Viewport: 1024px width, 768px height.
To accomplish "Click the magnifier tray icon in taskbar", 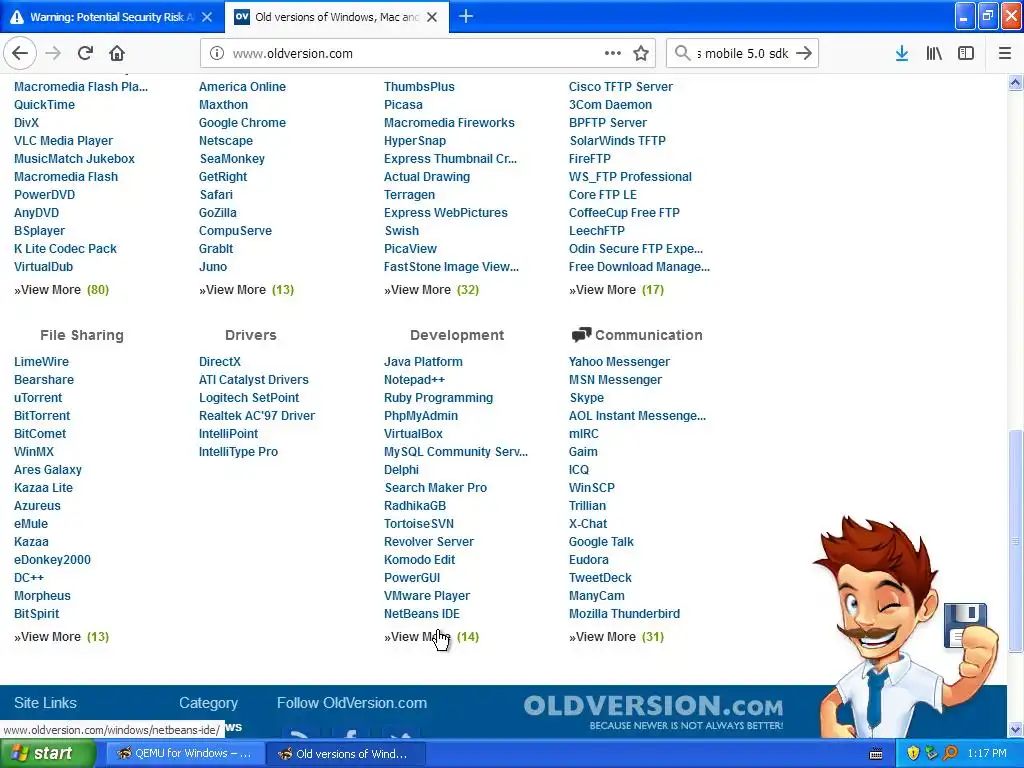I will pos(950,753).
